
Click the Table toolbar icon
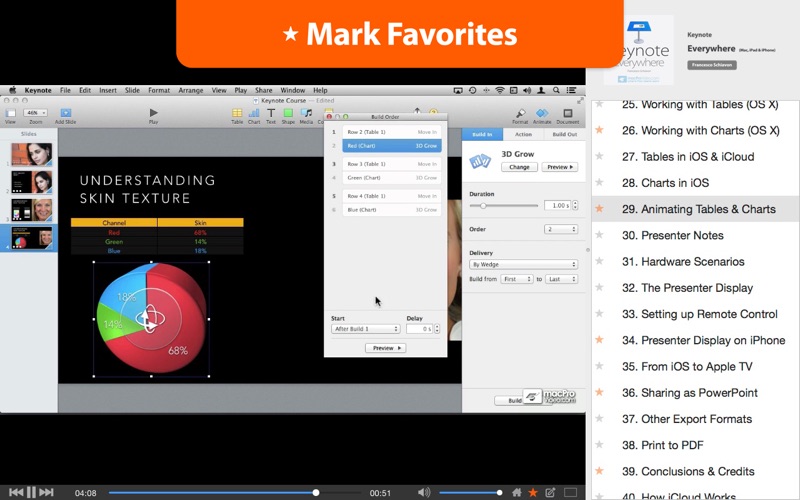pyautogui.click(x=237, y=113)
